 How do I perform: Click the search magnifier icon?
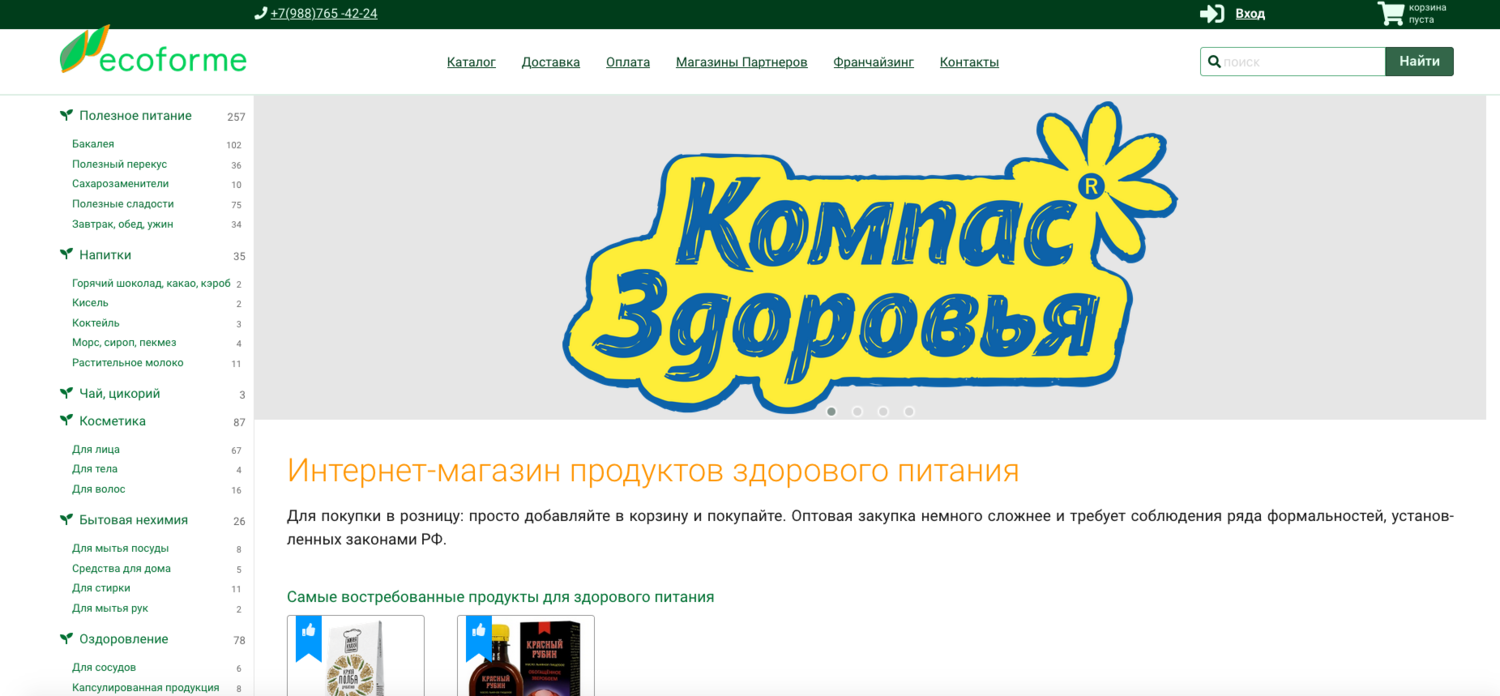pyautogui.click(x=1214, y=62)
